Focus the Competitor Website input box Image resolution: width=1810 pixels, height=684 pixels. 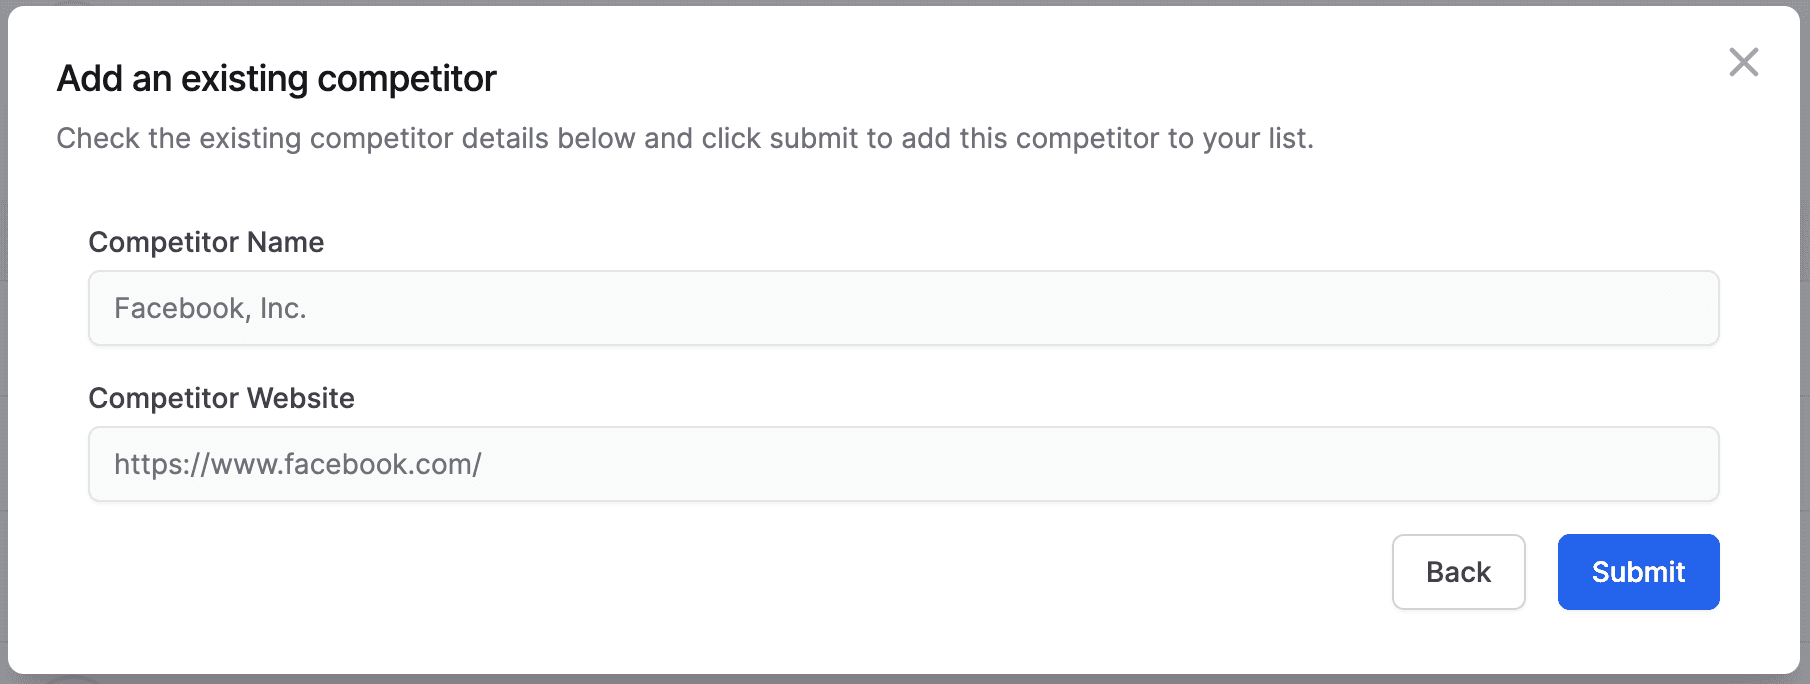pyautogui.click(x=903, y=464)
